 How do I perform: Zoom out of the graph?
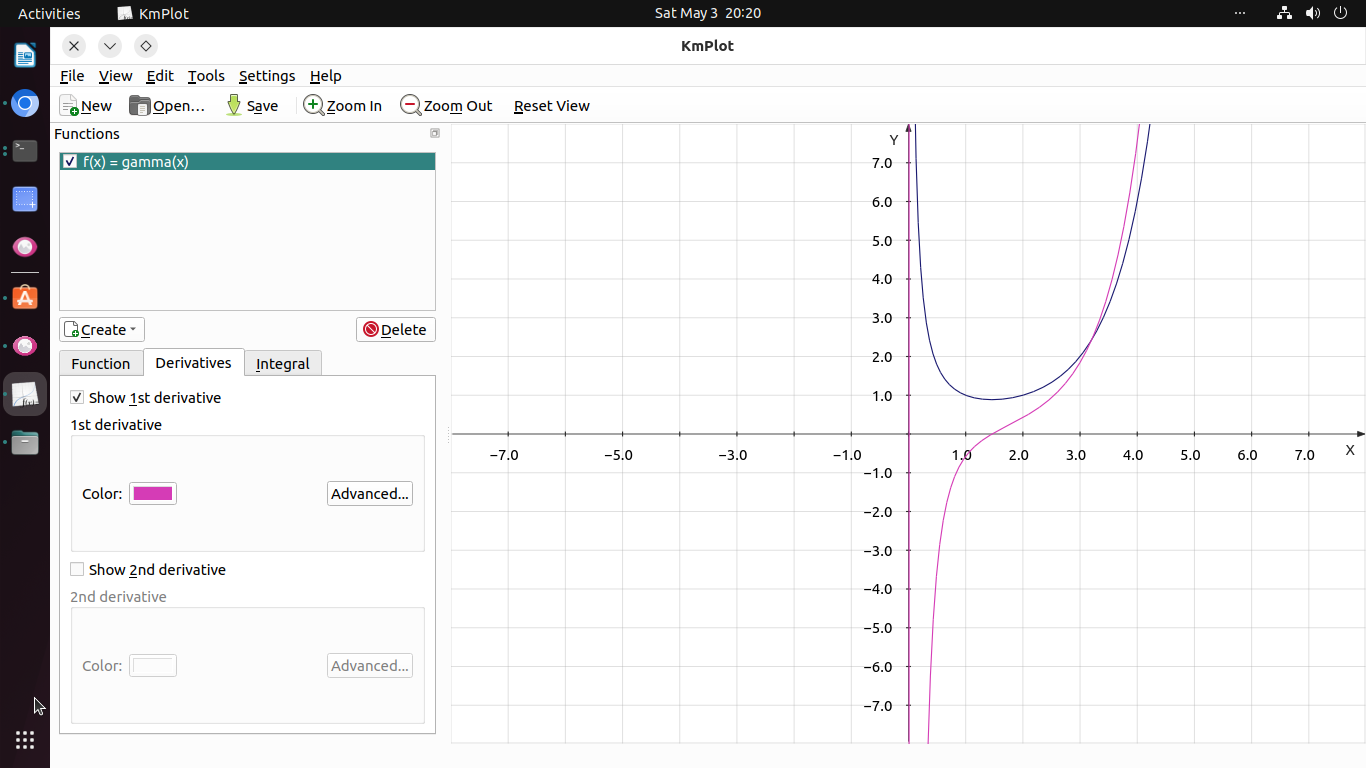click(447, 106)
